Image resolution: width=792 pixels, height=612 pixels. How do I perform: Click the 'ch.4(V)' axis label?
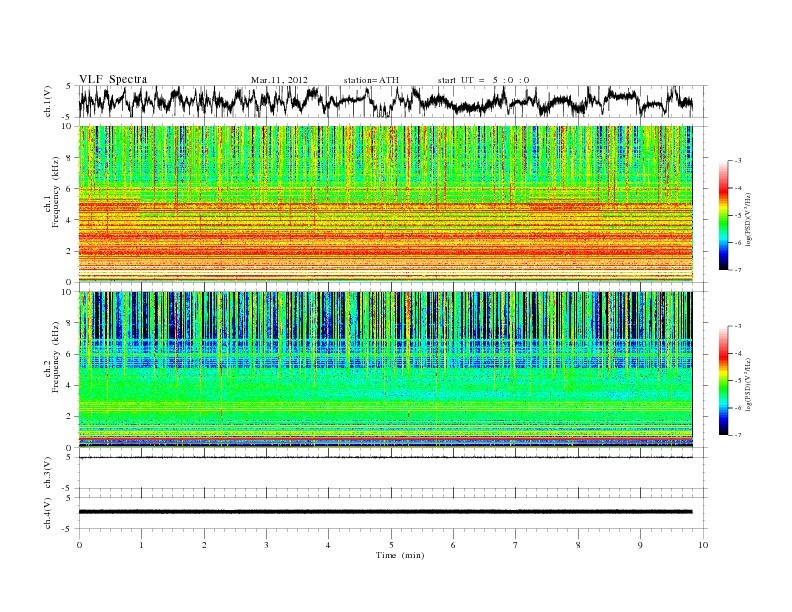pyautogui.click(x=48, y=514)
